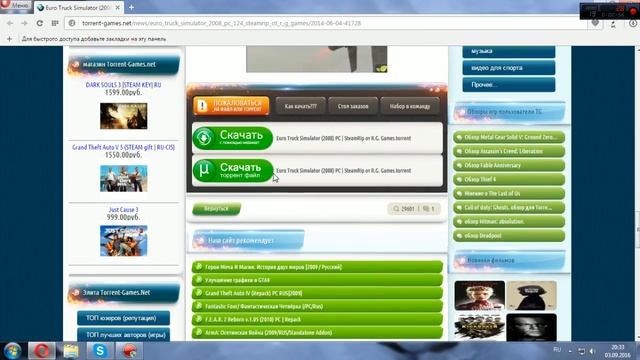
Task: Click the views counter magnifier icon
Action: 396,209
